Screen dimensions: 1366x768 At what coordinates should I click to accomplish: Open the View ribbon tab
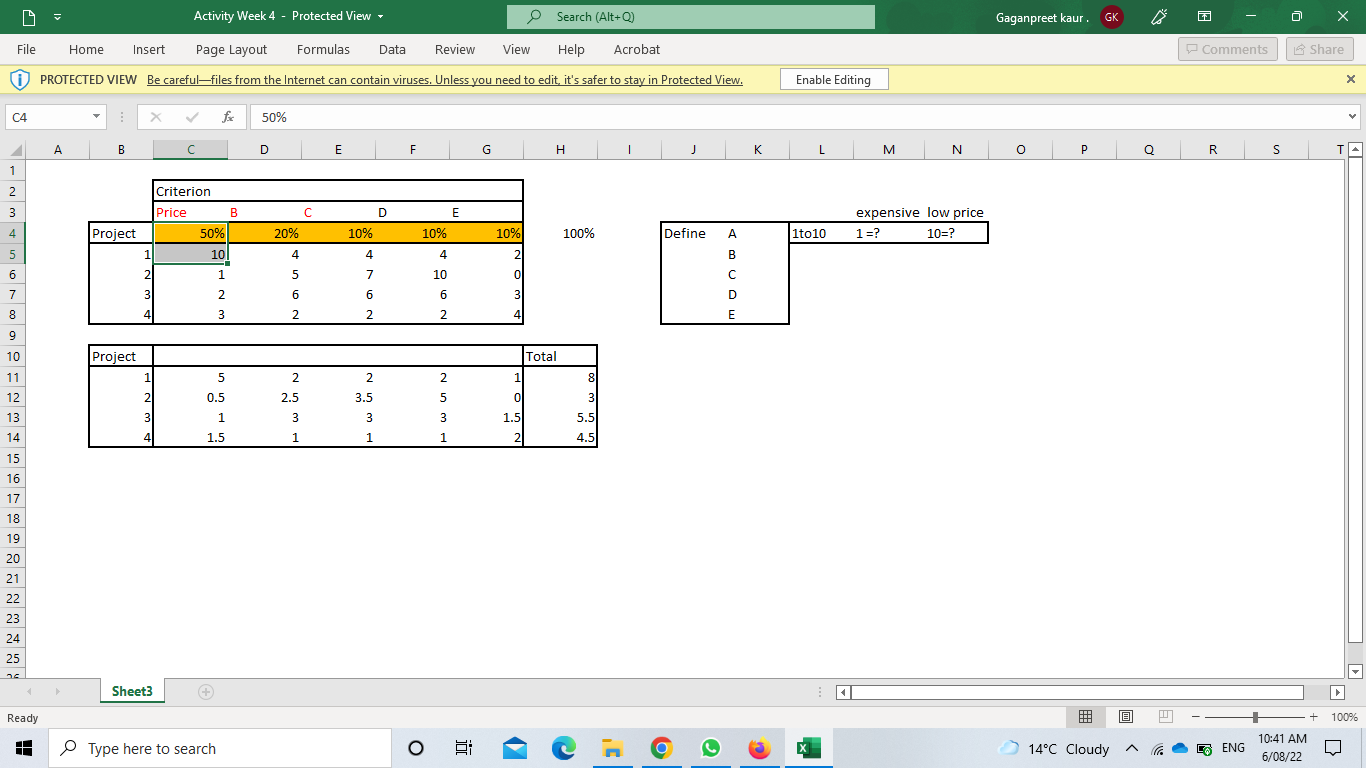point(516,49)
